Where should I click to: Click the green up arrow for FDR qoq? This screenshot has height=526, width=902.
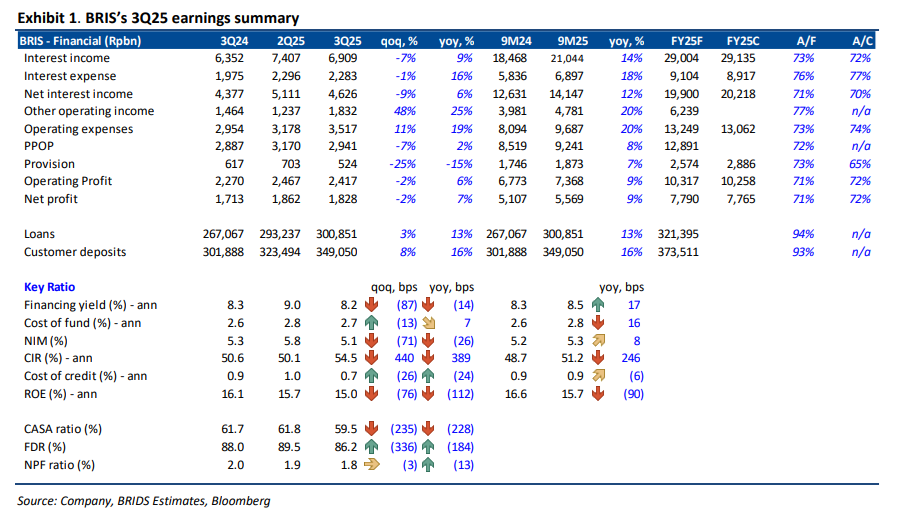point(370,447)
